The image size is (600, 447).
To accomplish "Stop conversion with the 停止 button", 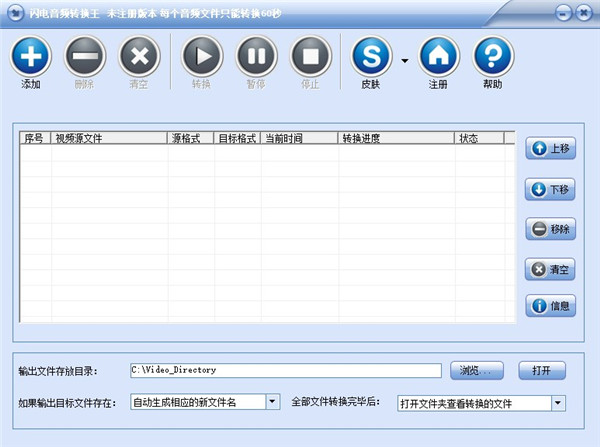I will point(310,56).
